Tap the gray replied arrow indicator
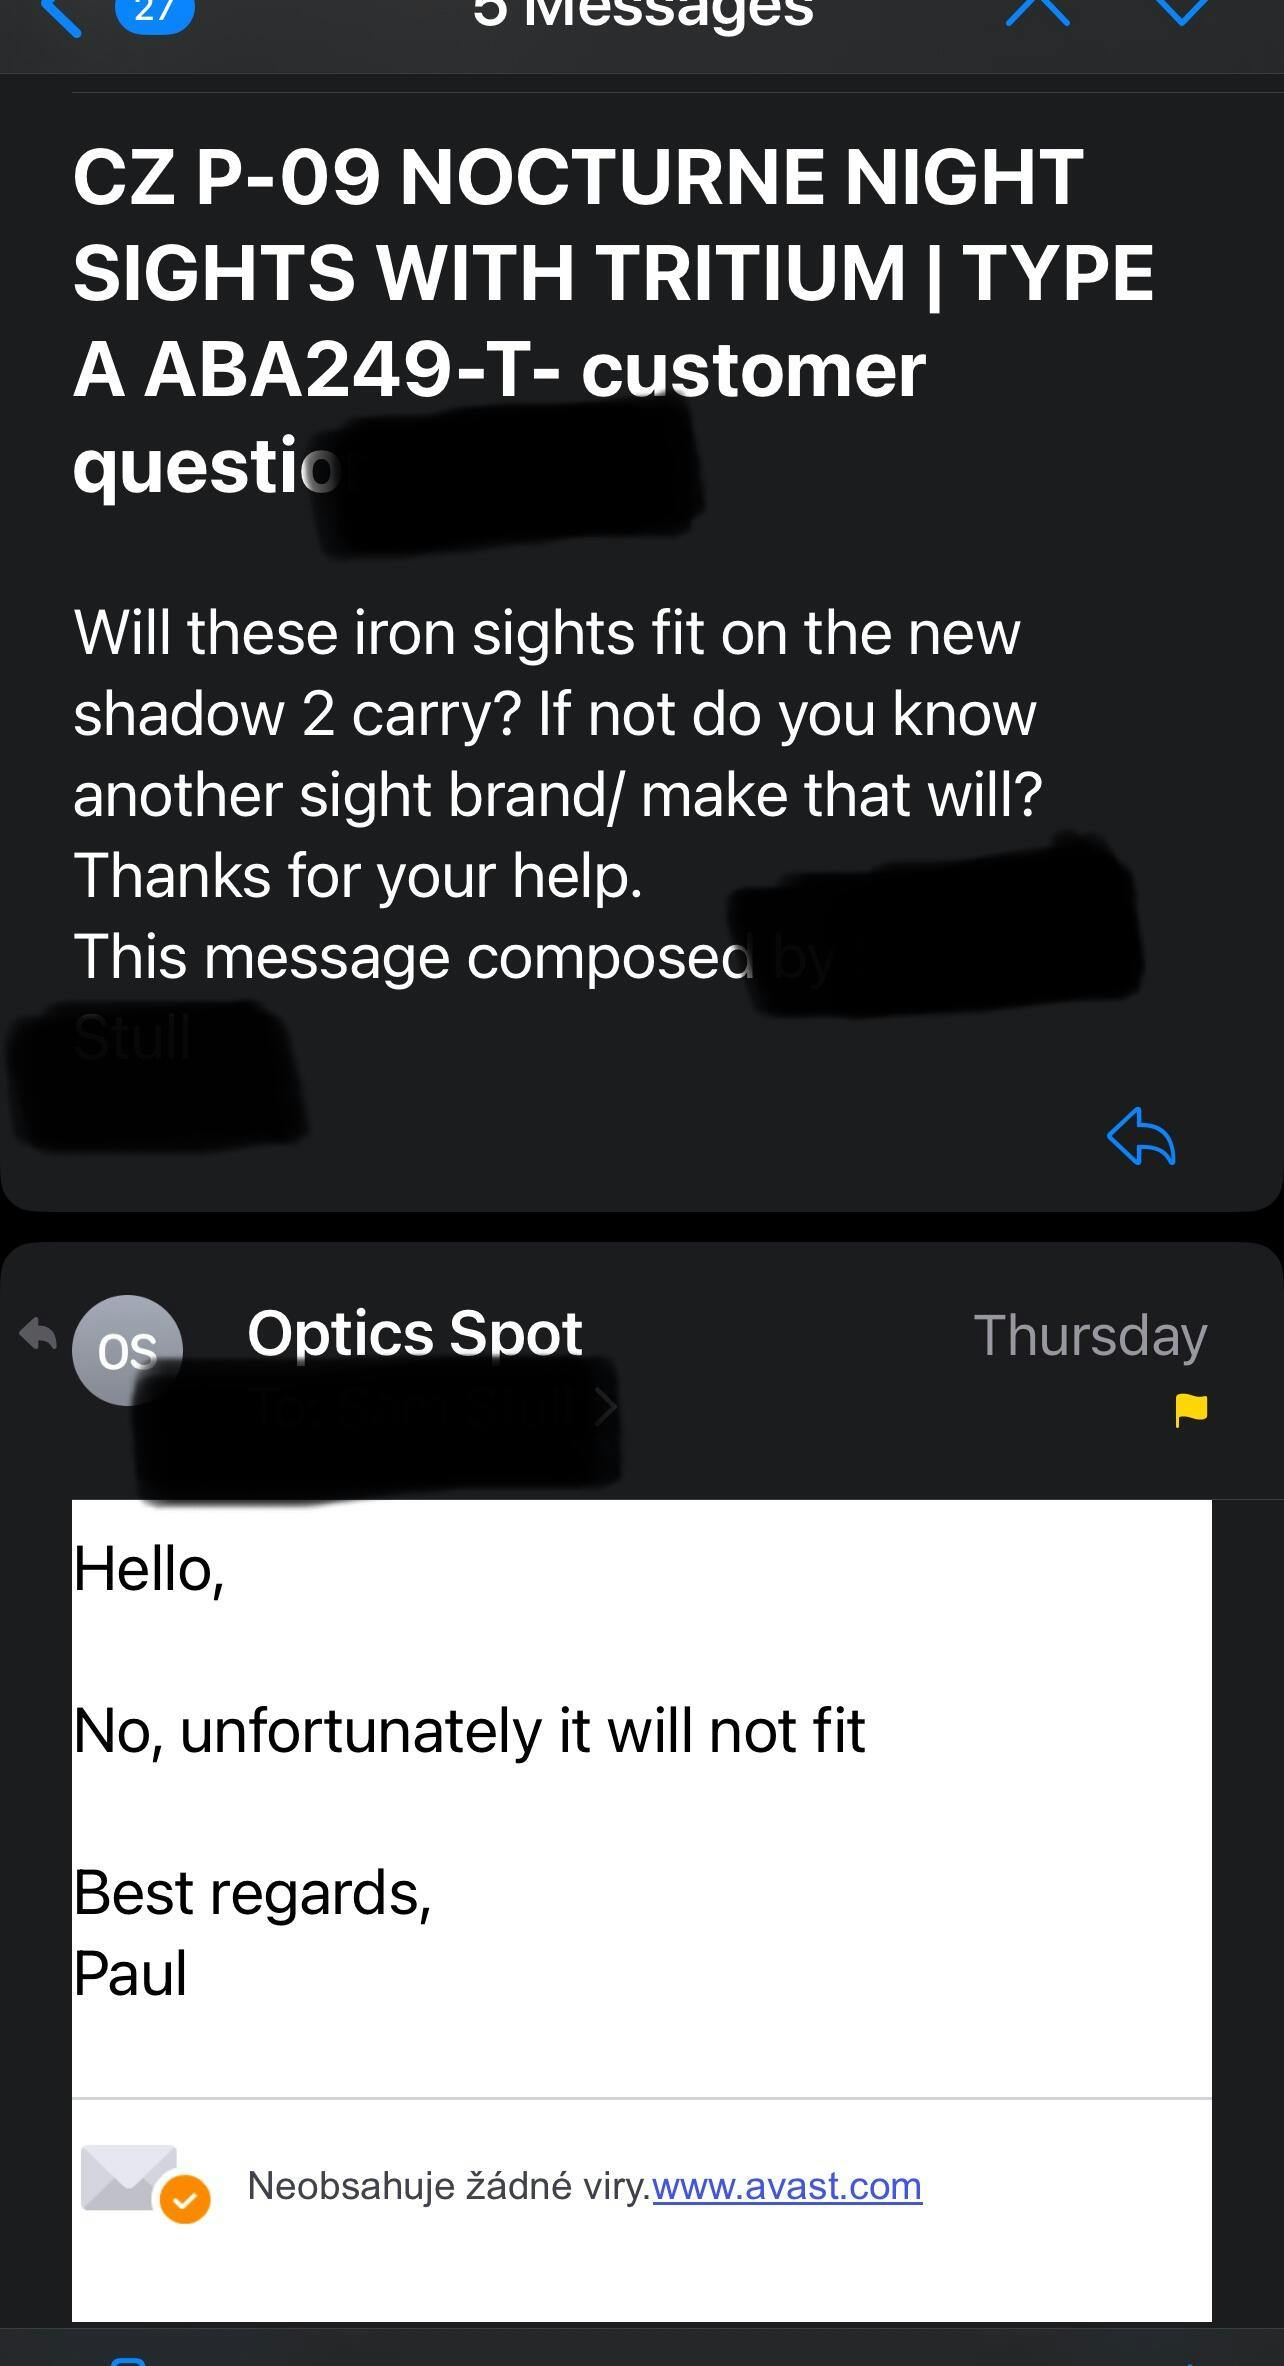This screenshot has height=2366, width=1284. [38, 1334]
